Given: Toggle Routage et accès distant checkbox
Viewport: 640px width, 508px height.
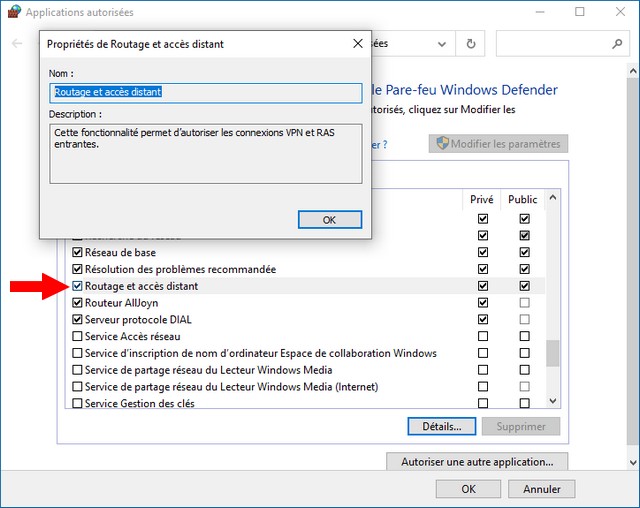Looking at the screenshot, I should coord(77,286).
